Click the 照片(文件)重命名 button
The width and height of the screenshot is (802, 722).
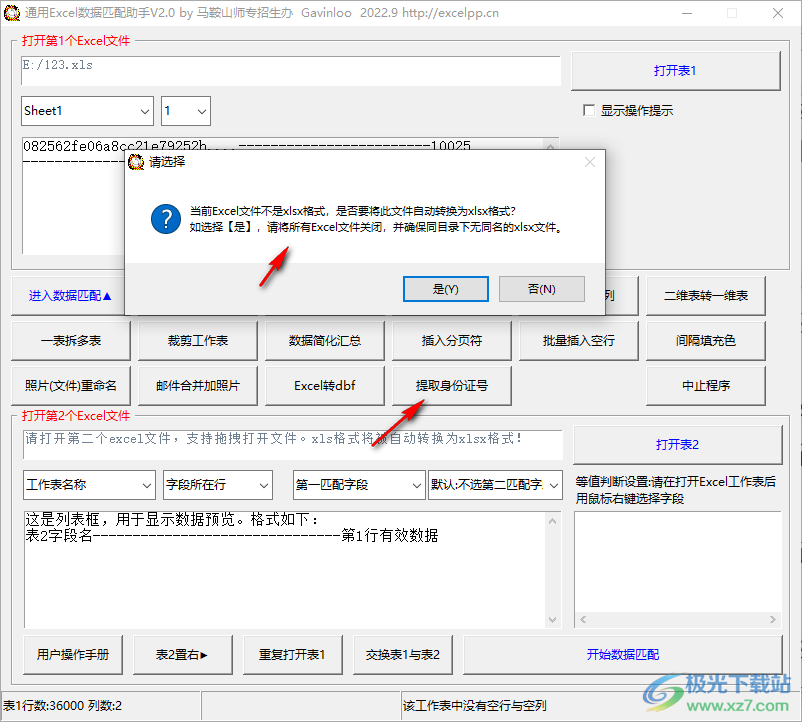click(x=71, y=386)
